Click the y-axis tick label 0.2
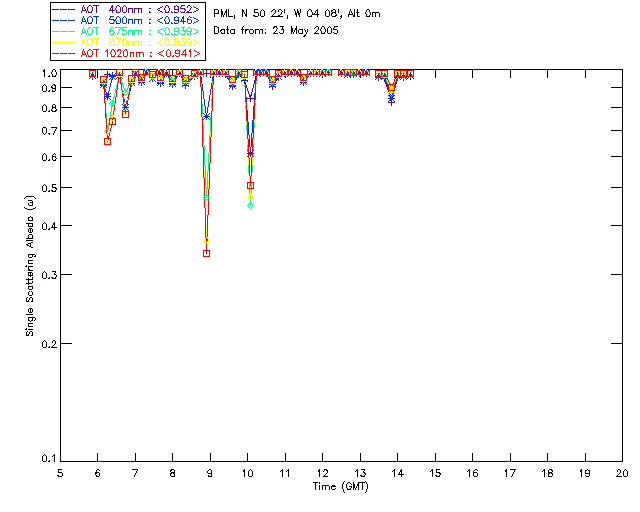This screenshot has height=512, width=640. pyautogui.click(x=49, y=344)
